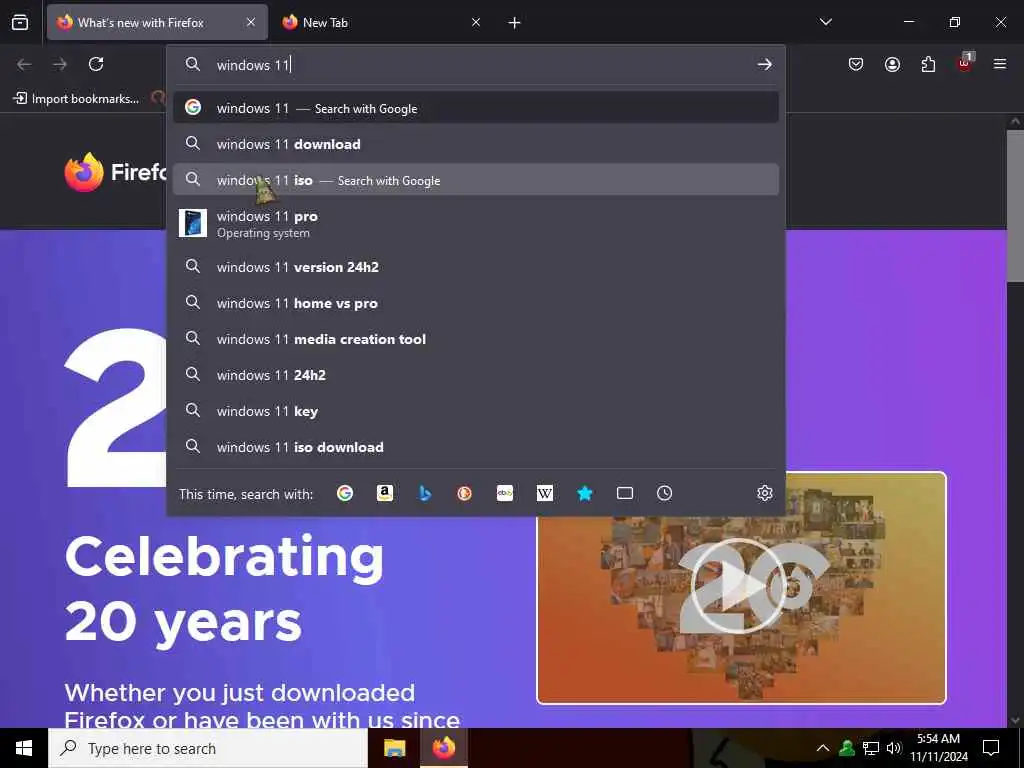Click the Firefox taskbar icon
This screenshot has height=768, width=1024.
[443, 748]
